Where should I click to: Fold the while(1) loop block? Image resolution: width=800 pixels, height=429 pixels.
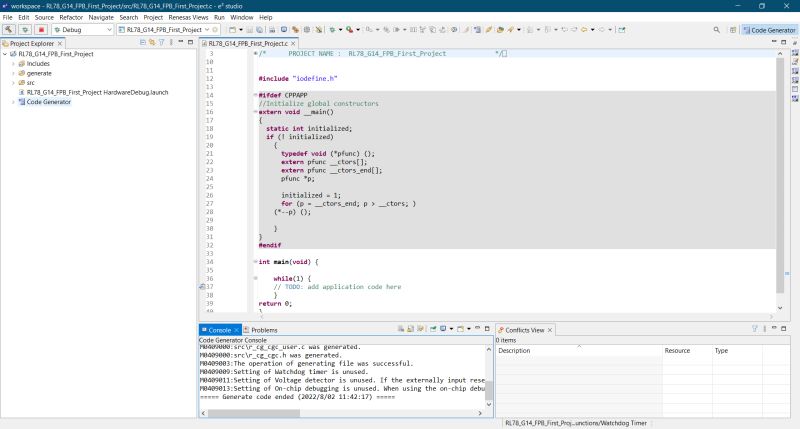click(x=255, y=279)
